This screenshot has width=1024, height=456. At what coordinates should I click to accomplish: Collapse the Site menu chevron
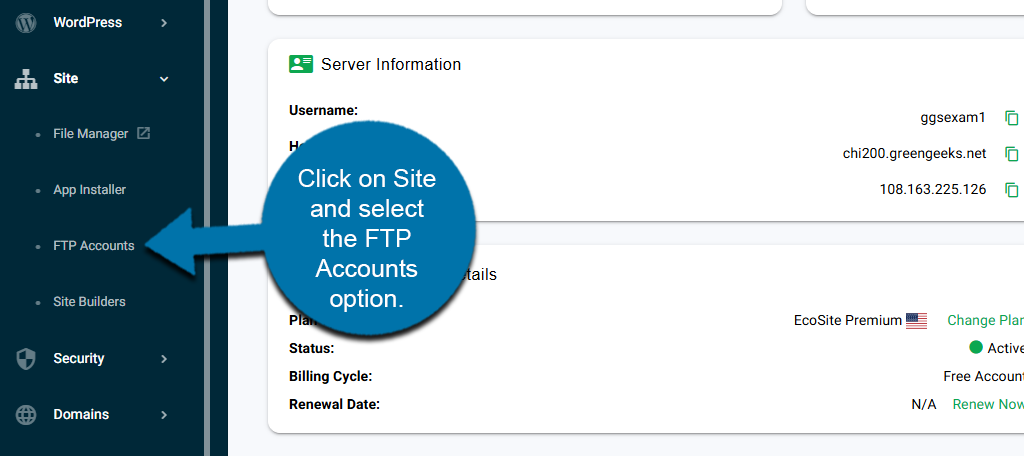pyautogui.click(x=164, y=79)
